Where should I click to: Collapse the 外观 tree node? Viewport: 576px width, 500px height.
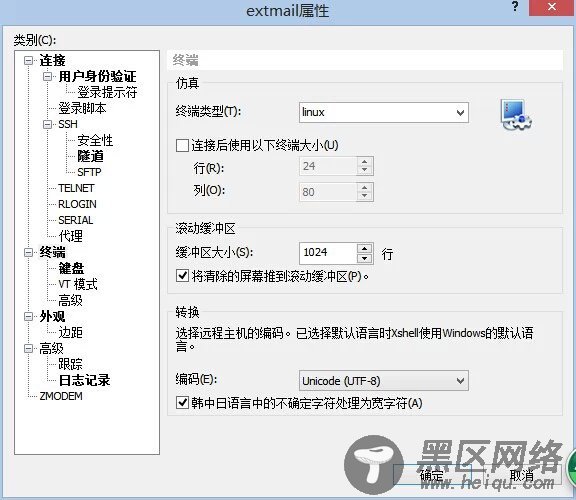tap(28, 316)
